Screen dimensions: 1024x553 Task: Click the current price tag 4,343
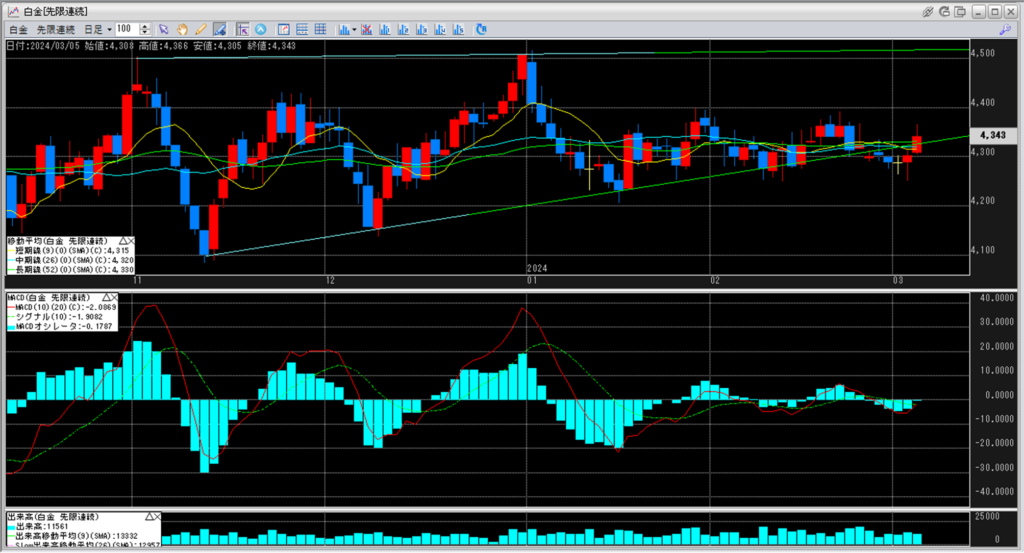pyautogui.click(x=993, y=135)
